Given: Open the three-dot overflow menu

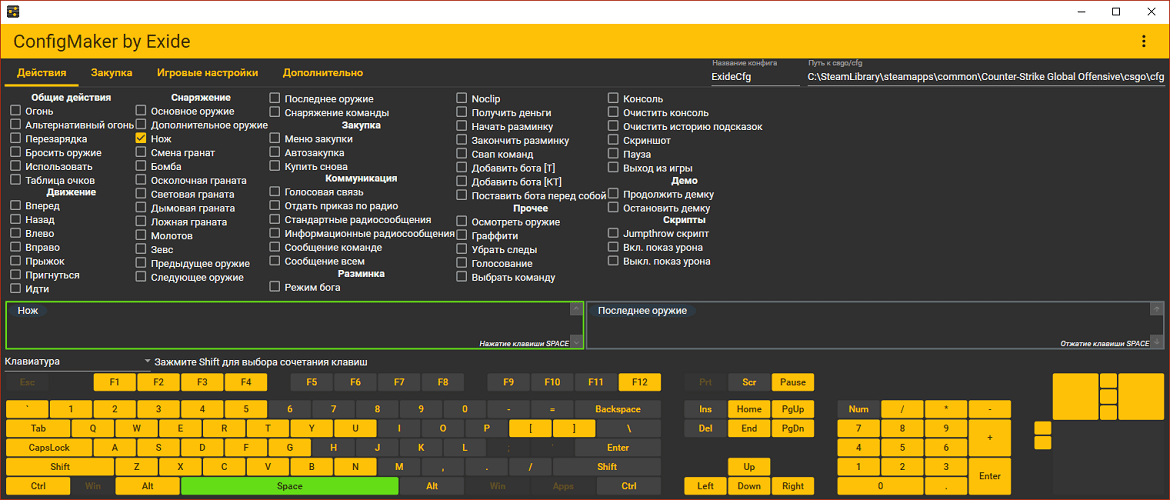Looking at the screenshot, I should click(1144, 42).
